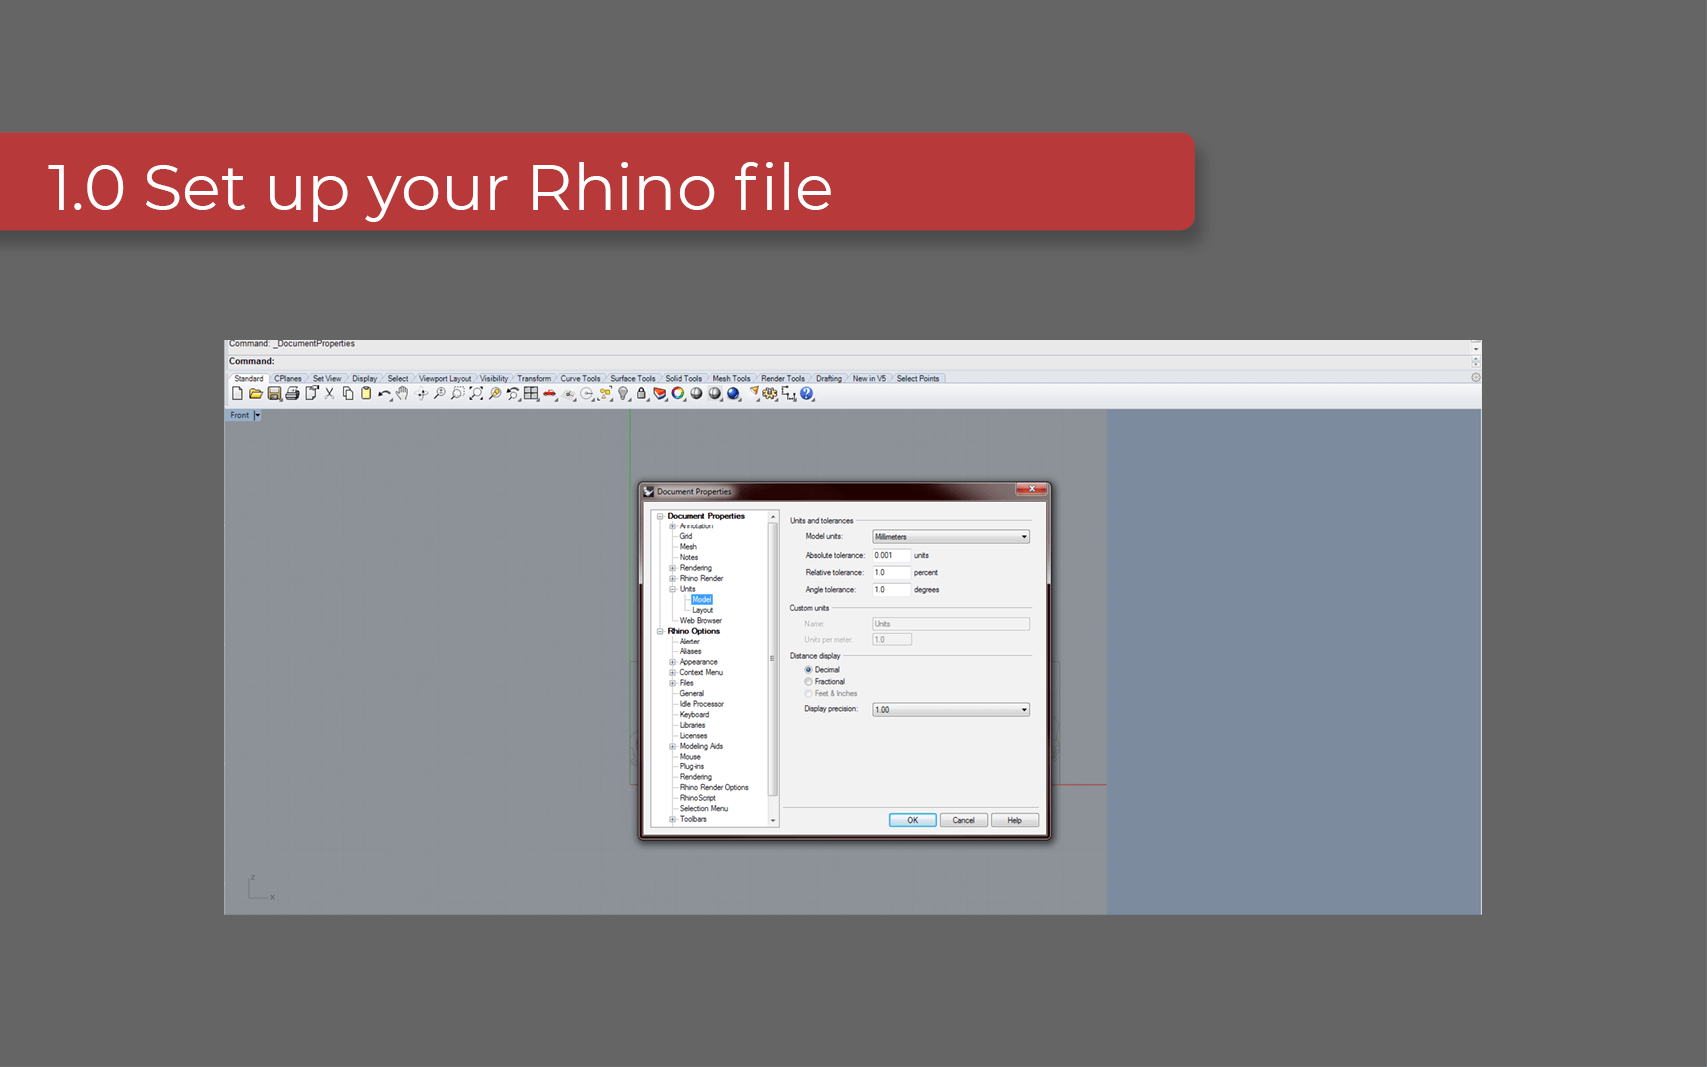The height and width of the screenshot is (1067, 1707).
Task: Select the Pan hand tool icon
Action: tap(402, 394)
